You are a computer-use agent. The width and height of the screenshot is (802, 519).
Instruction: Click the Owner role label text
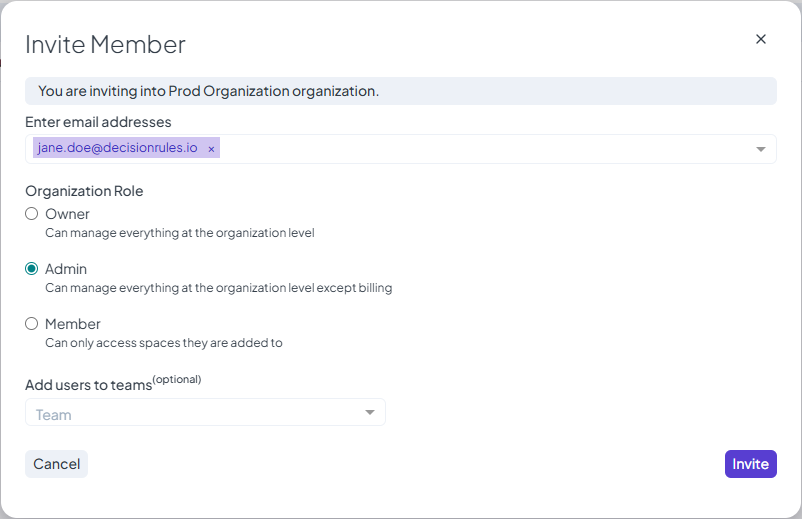pyautogui.click(x=67, y=214)
